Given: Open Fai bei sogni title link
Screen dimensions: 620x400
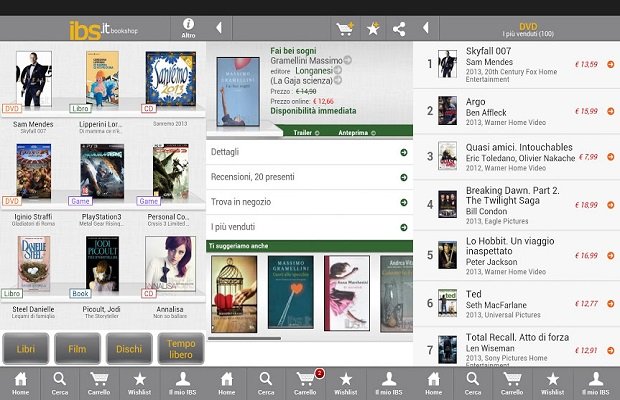Looking at the screenshot, I should pos(293,51).
